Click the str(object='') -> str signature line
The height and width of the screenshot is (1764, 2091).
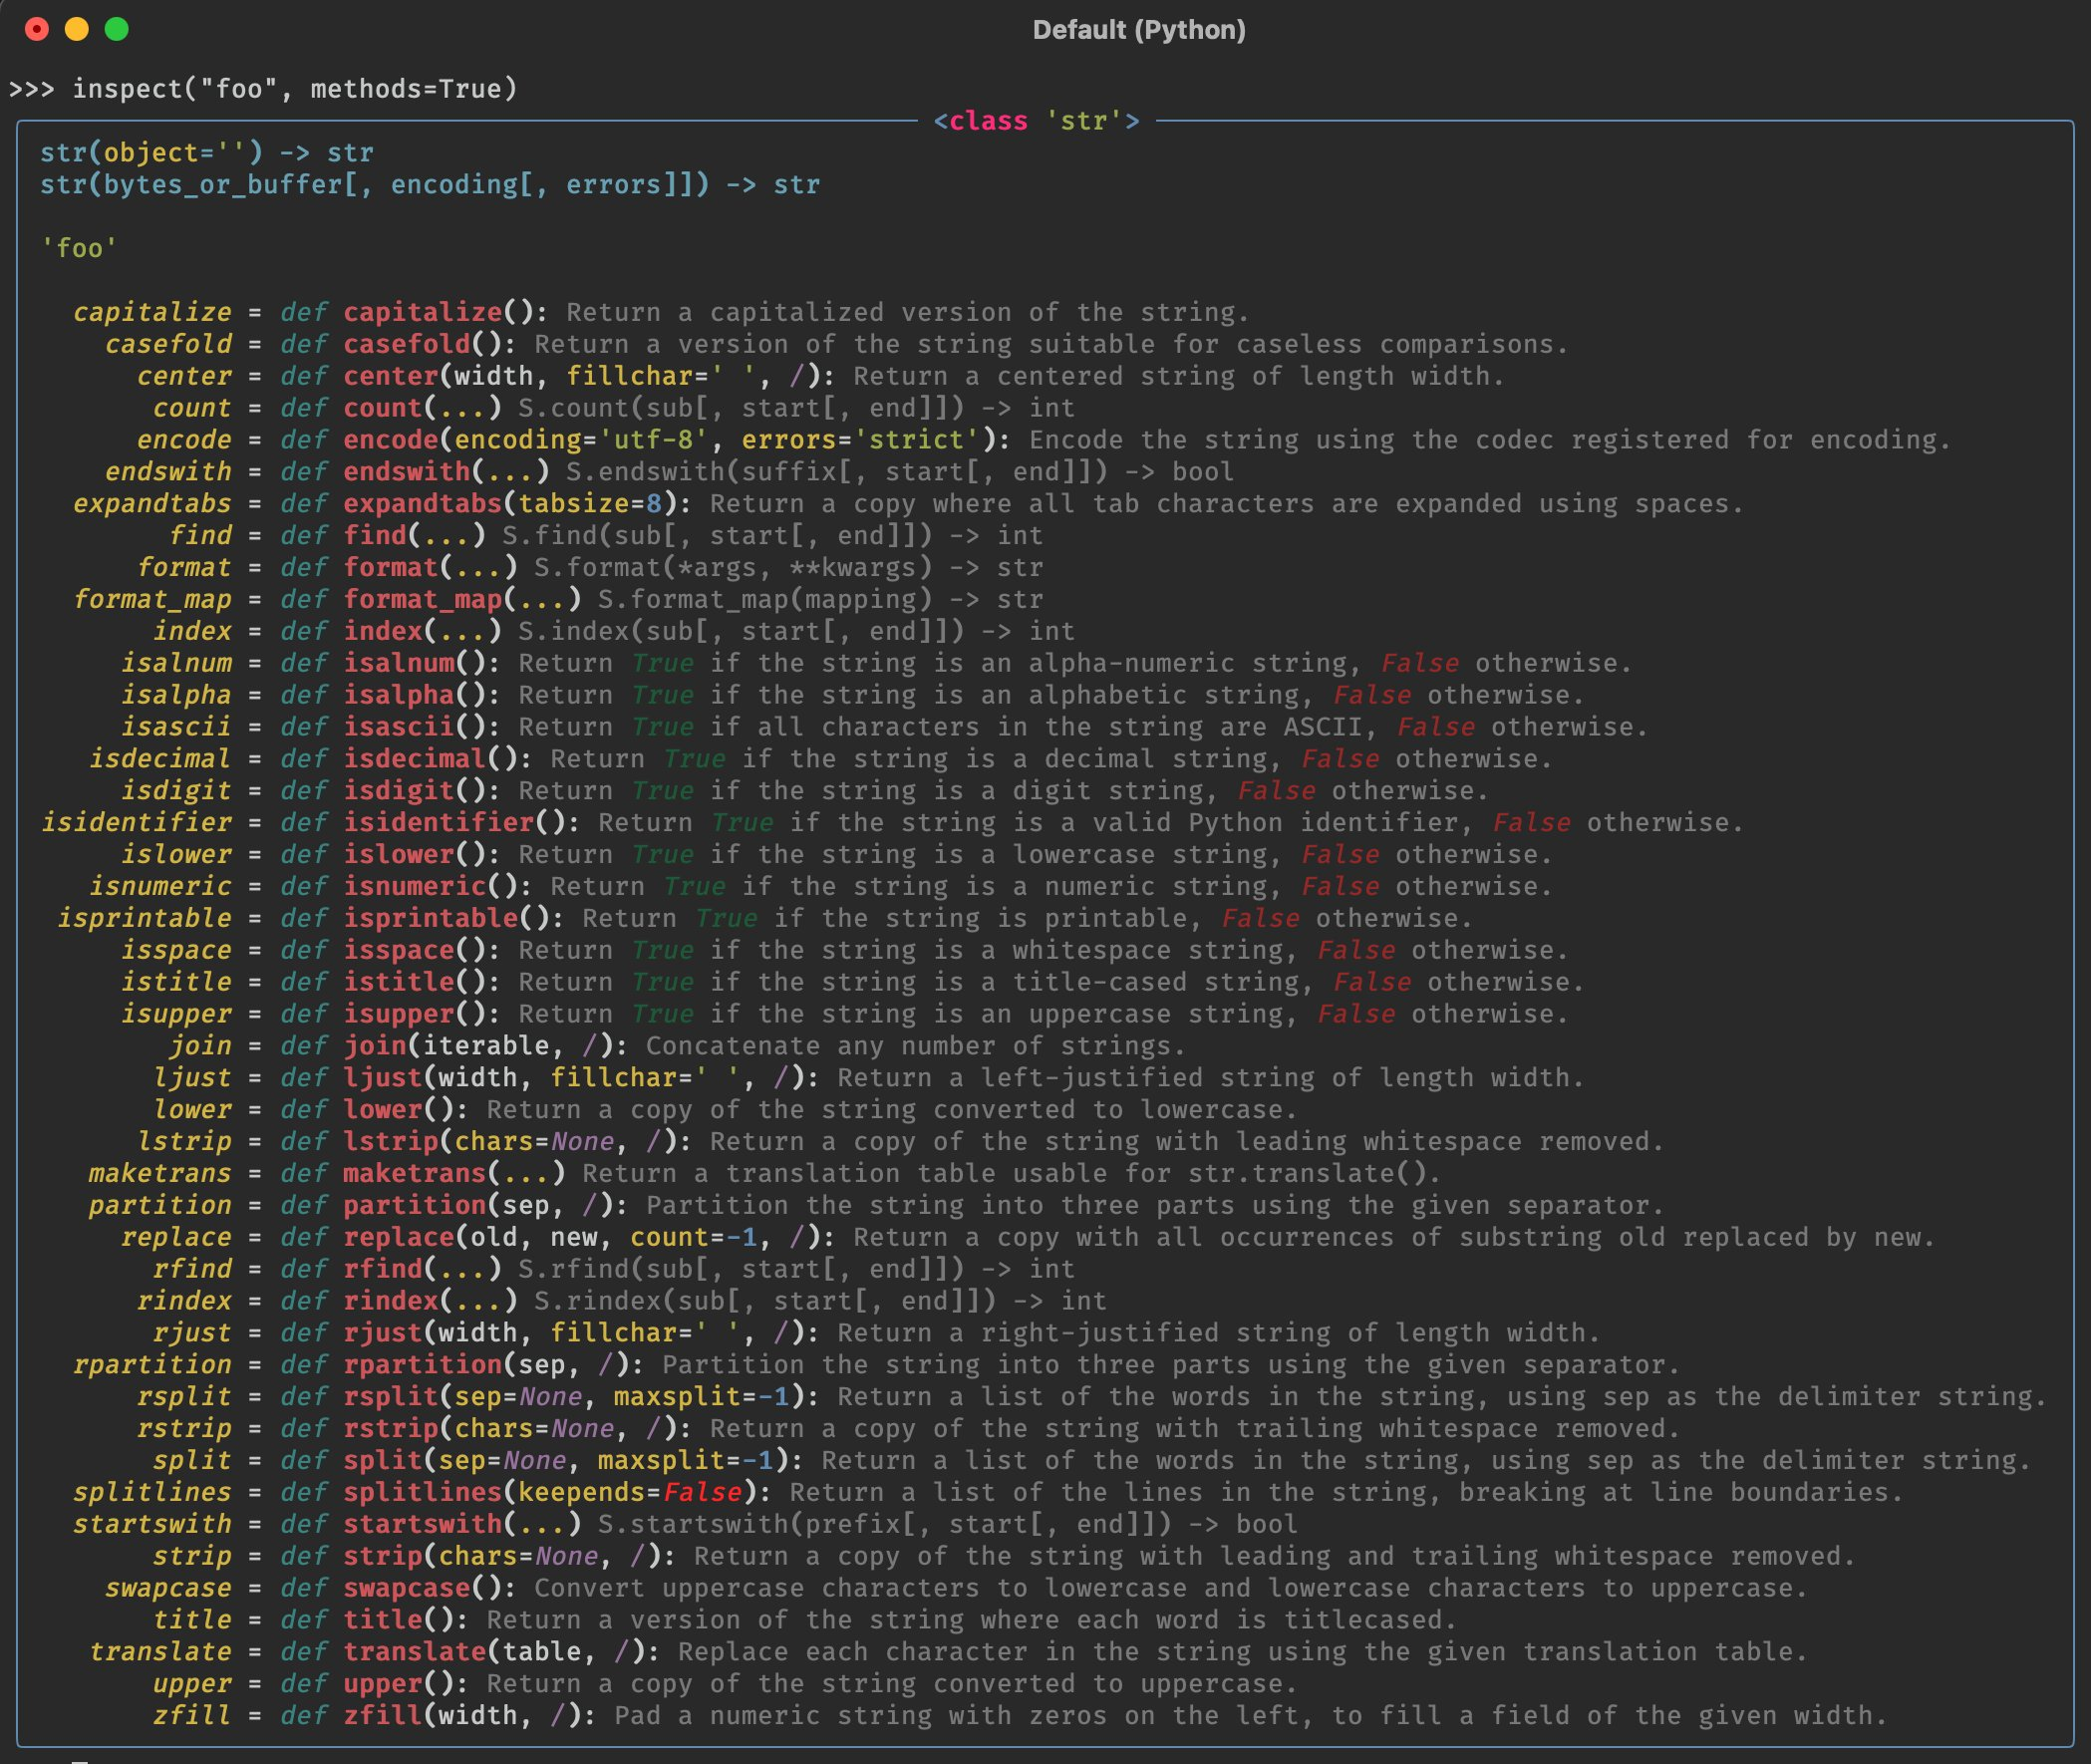[x=207, y=153]
